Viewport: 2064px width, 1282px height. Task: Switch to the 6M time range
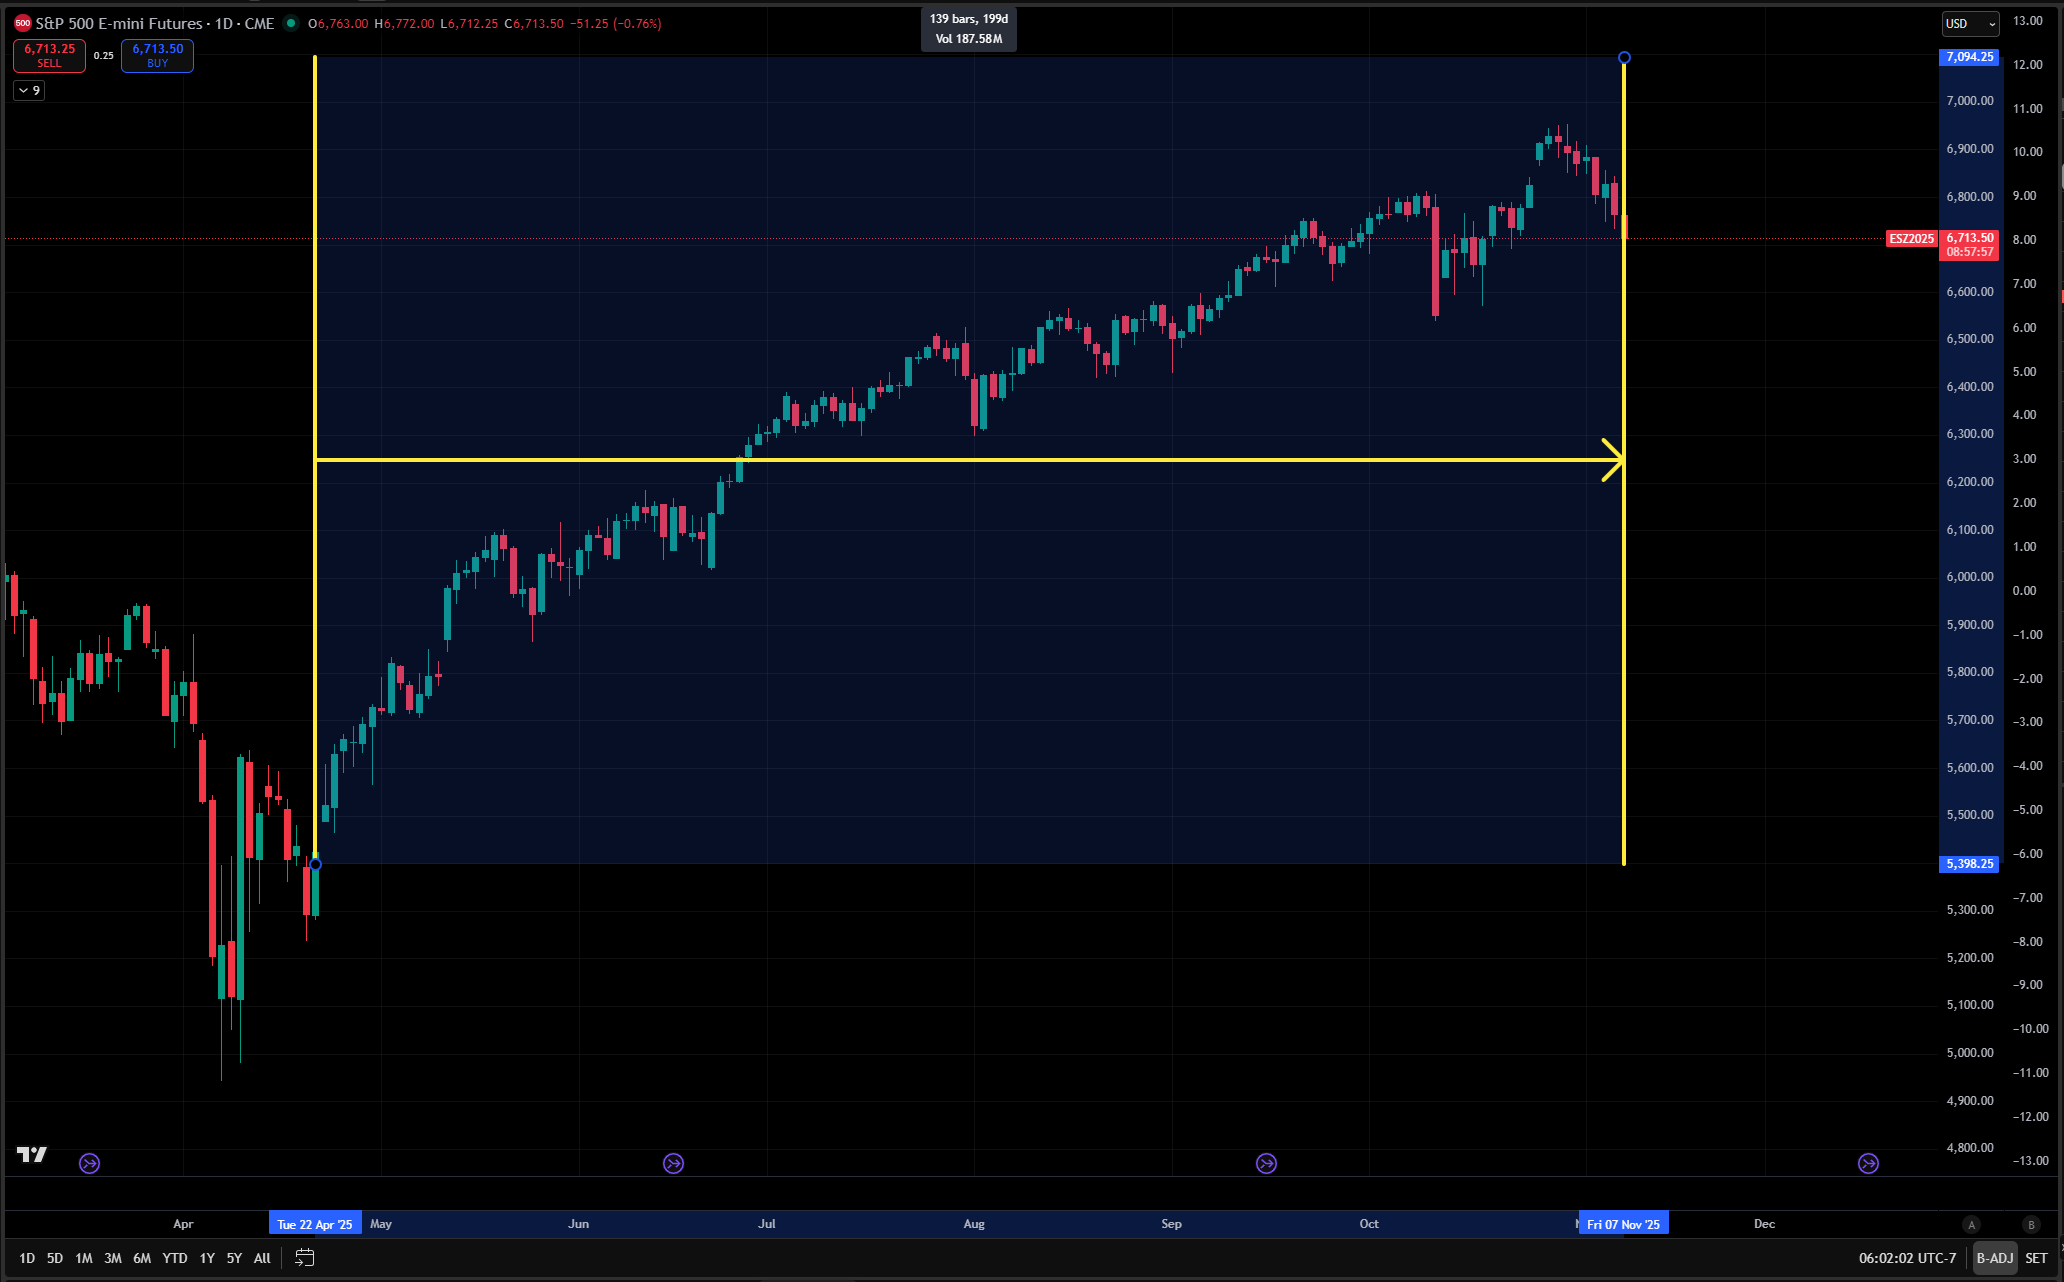[142, 1258]
